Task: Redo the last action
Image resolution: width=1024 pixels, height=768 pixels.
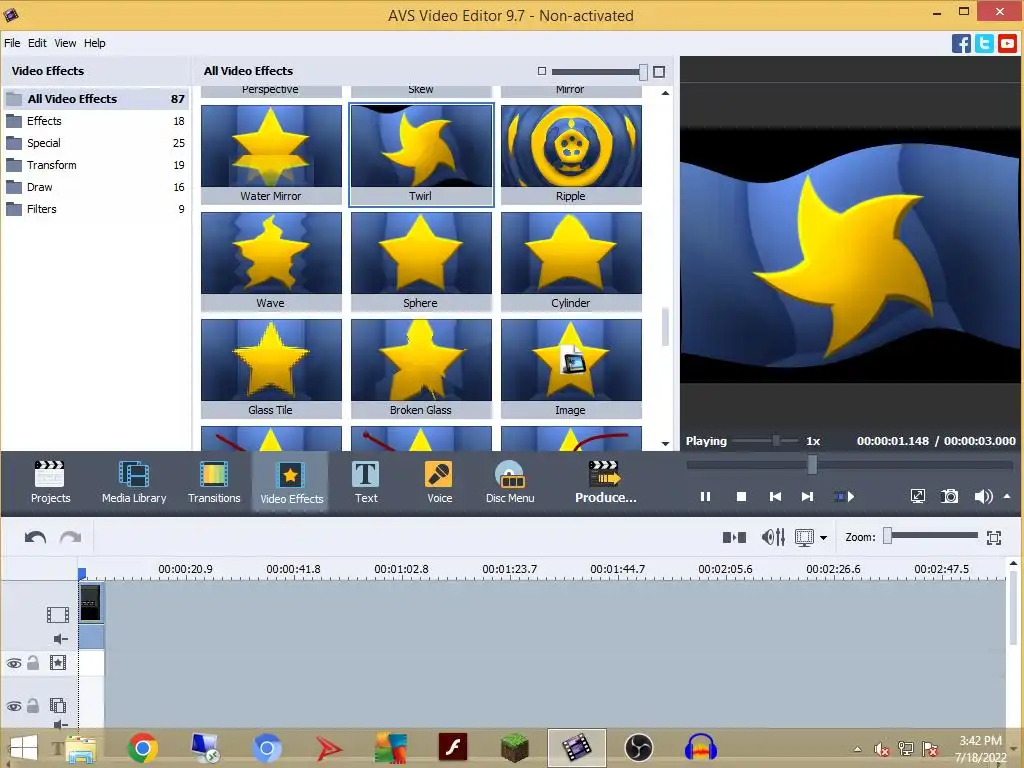Action: [71, 537]
